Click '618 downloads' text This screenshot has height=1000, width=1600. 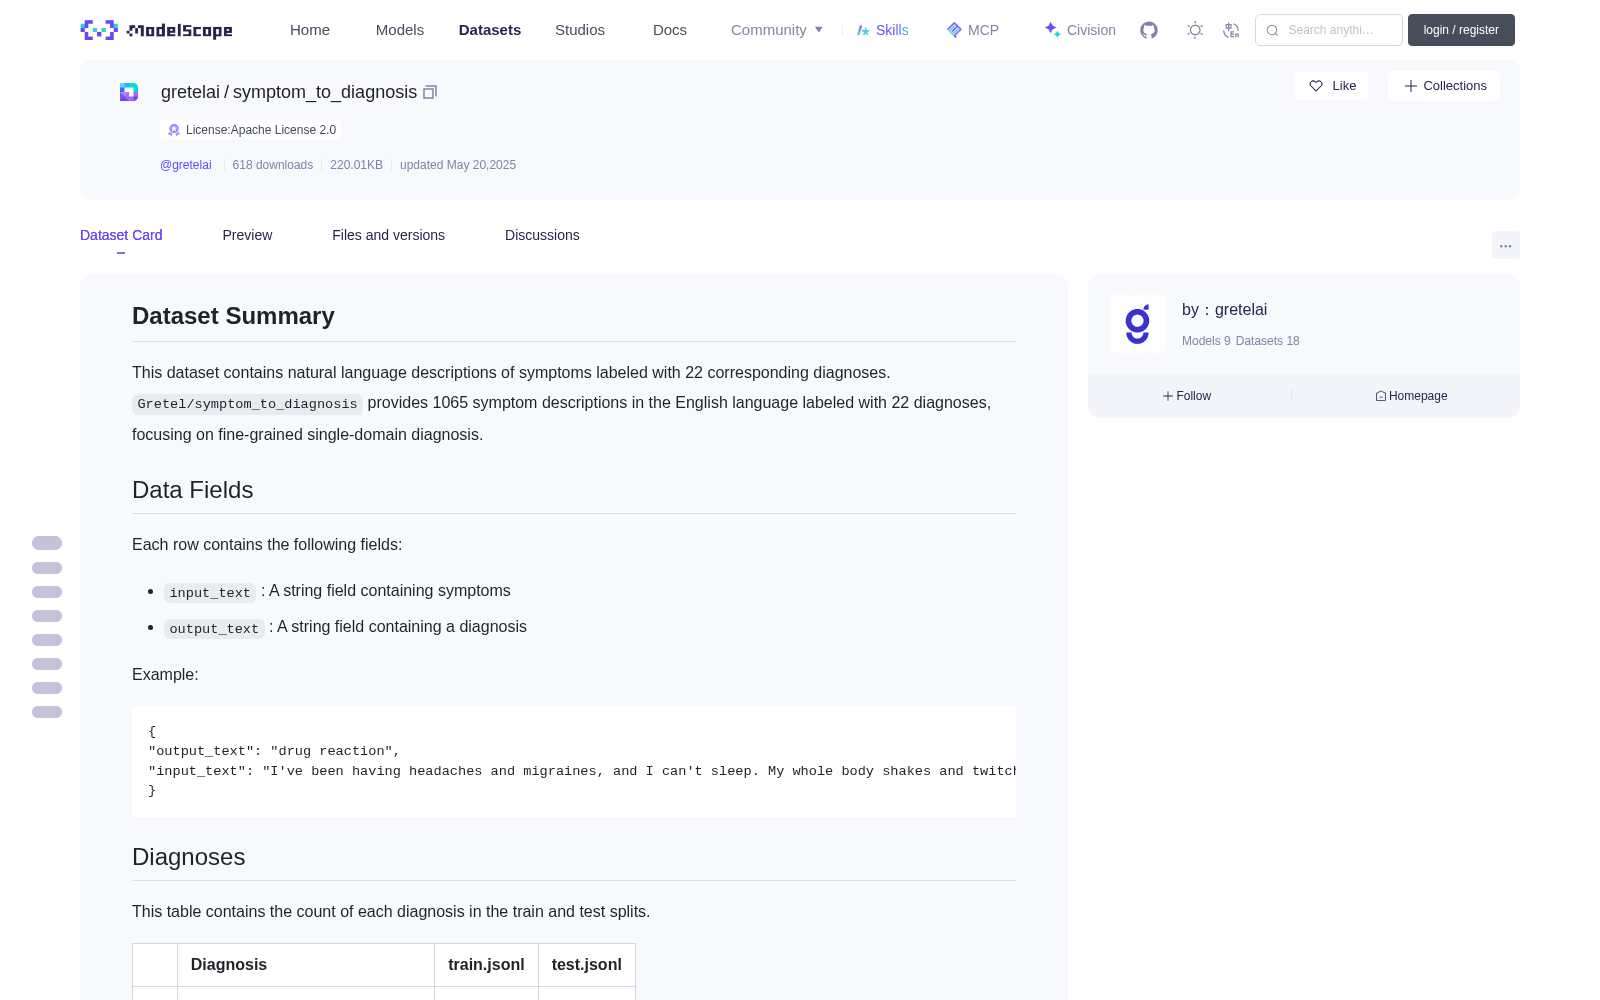click(273, 165)
